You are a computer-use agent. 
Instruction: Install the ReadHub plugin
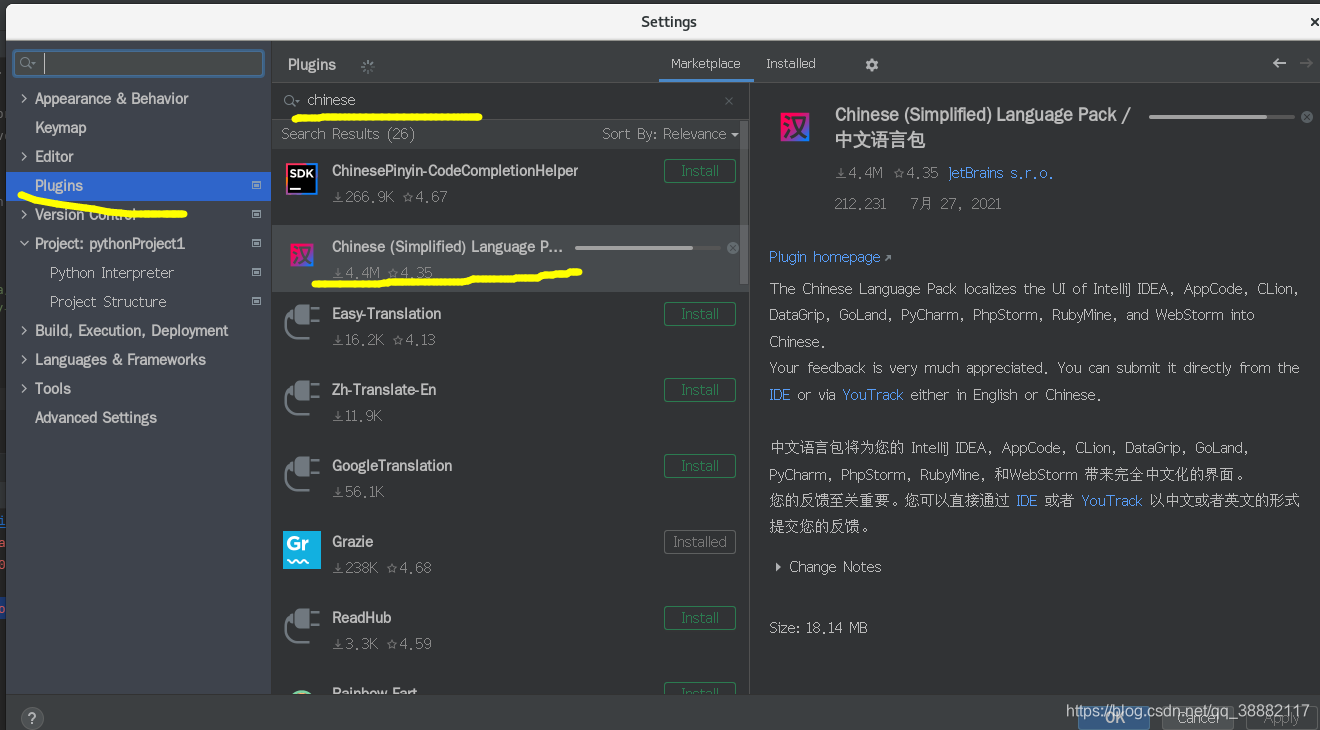pyautogui.click(x=700, y=618)
